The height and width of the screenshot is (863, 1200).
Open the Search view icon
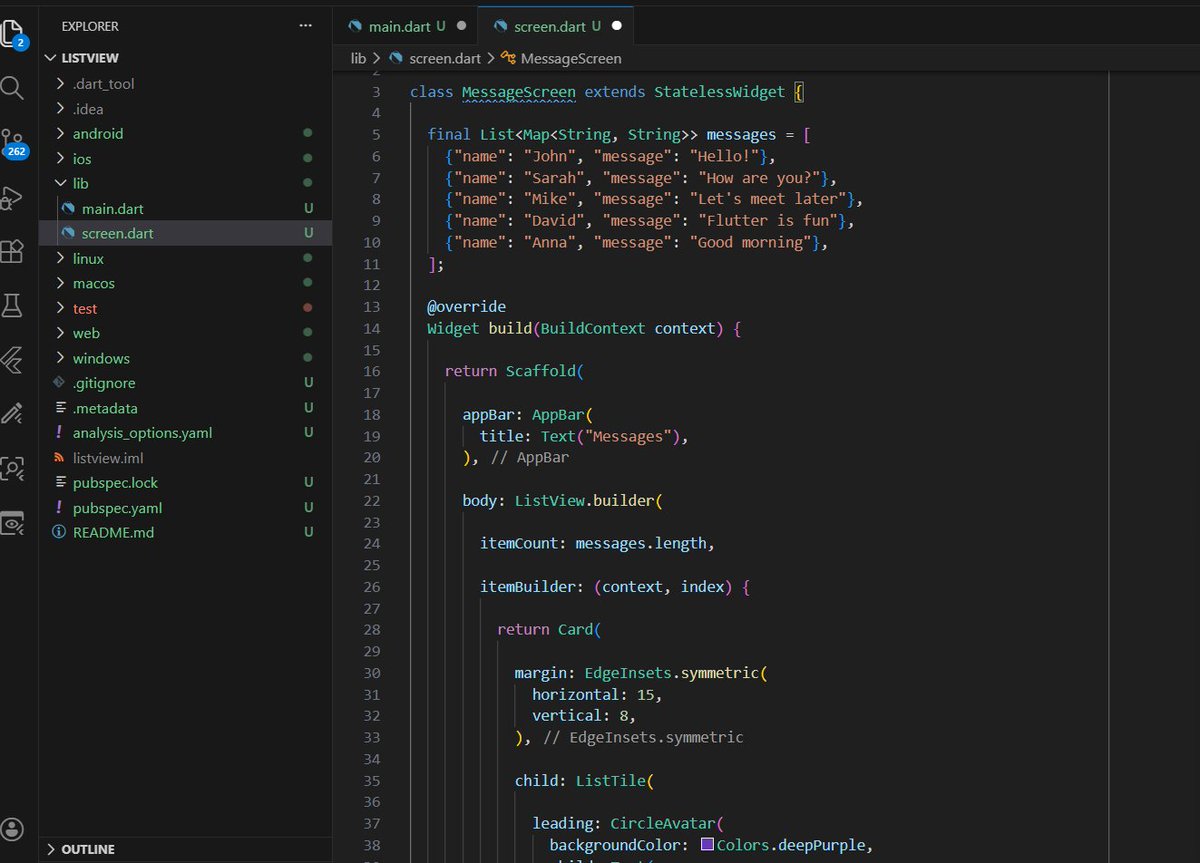[12, 88]
